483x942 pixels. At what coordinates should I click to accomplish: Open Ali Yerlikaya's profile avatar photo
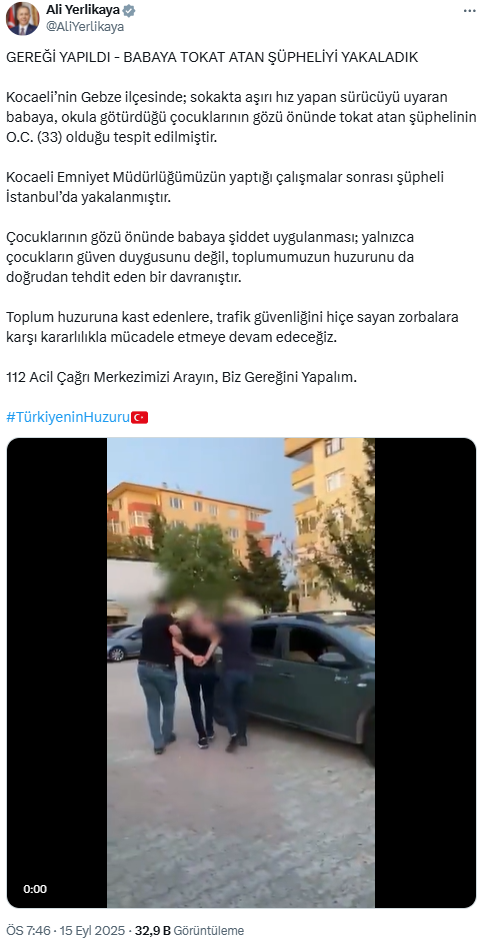[x=22, y=19]
